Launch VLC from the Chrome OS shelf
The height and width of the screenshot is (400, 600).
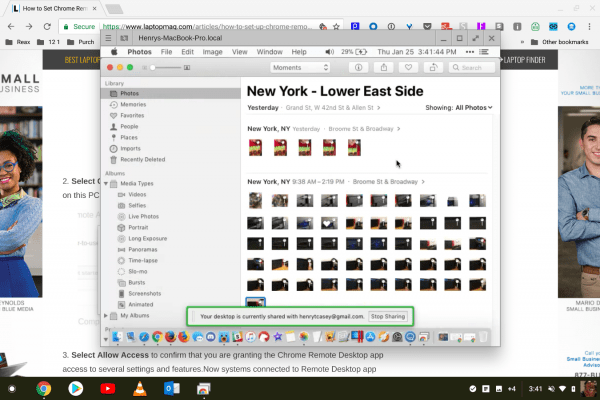140,389
